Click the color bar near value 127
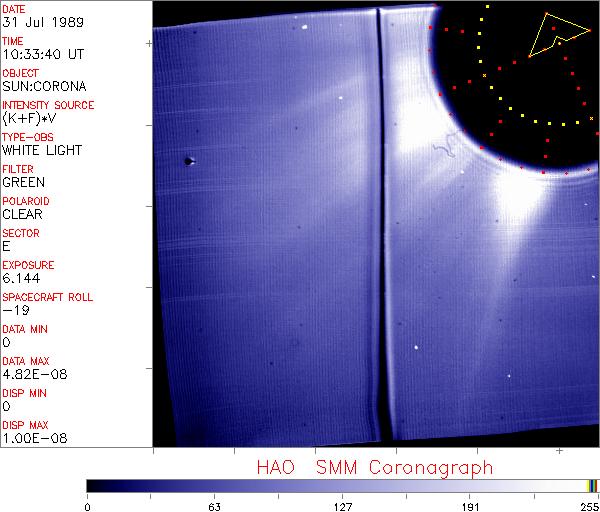The width and height of the screenshot is (600, 512). [342, 486]
